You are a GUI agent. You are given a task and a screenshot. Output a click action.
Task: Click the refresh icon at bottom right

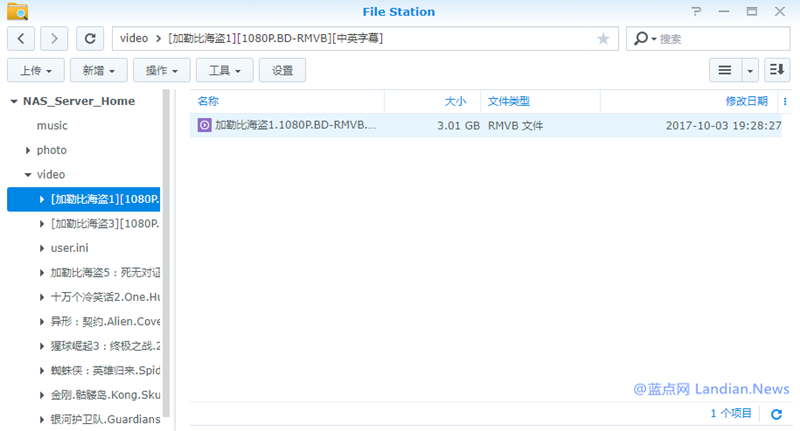pyautogui.click(x=777, y=413)
